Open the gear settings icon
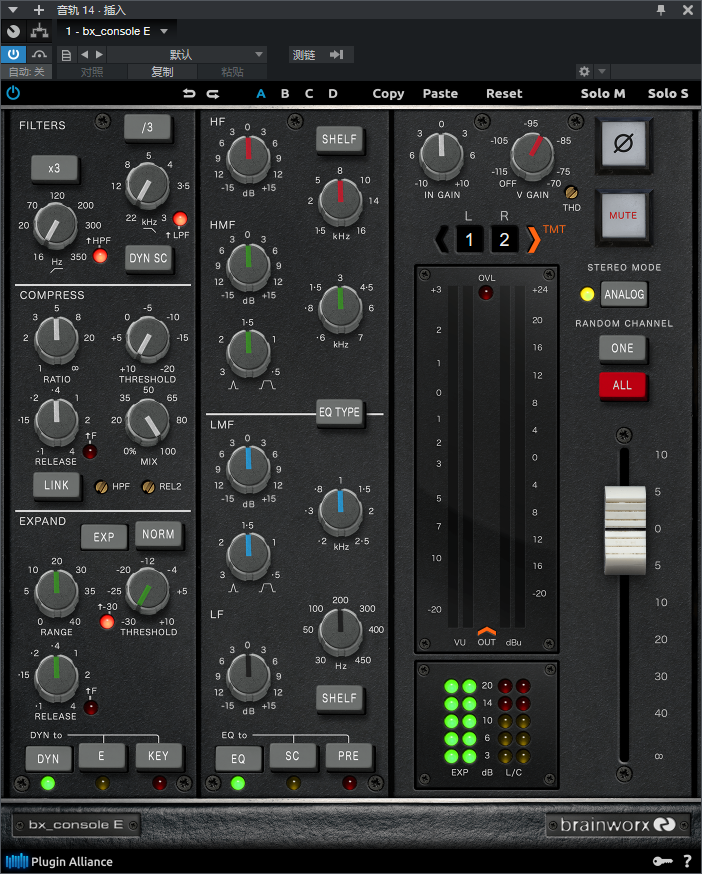702x874 pixels. pyautogui.click(x=584, y=71)
